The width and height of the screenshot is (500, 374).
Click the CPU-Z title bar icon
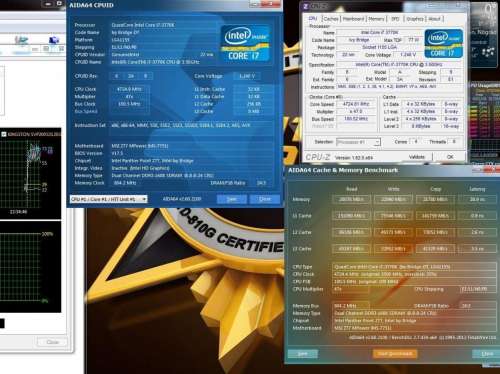306,6
